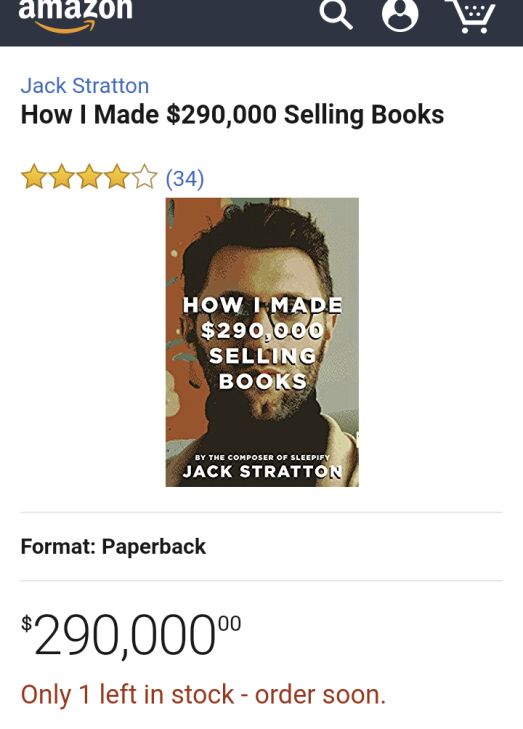Screen dimensions: 523x729
Task: Choose the Format: Paperback option row
Action: point(261,546)
